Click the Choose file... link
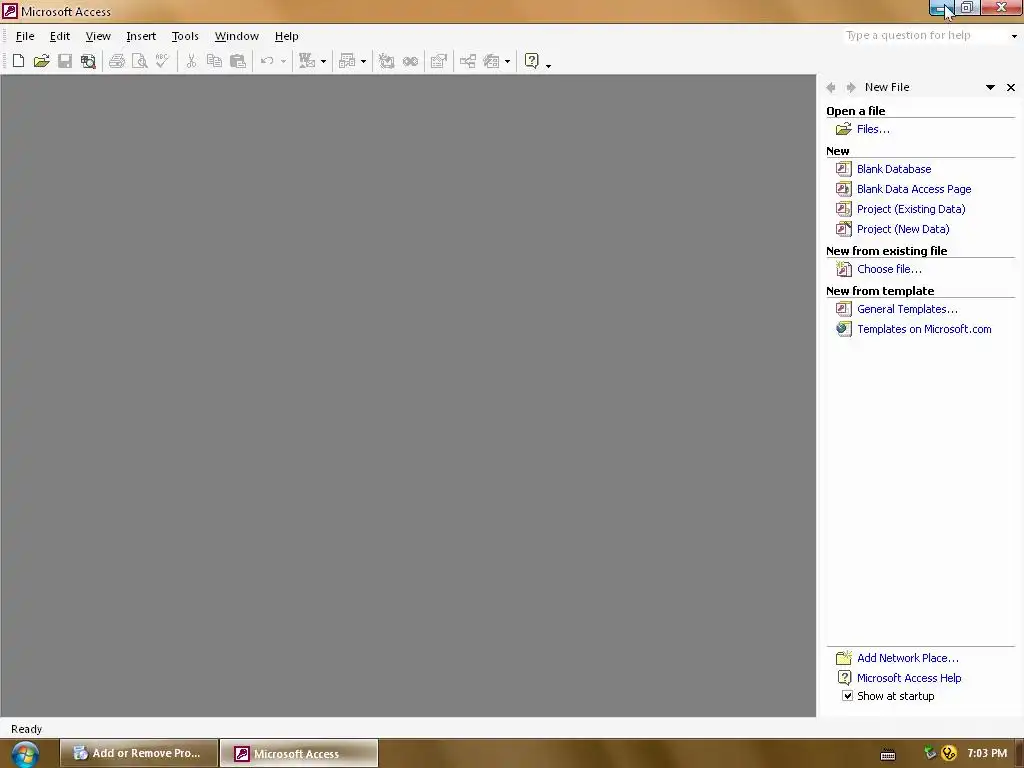Image resolution: width=1024 pixels, height=768 pixels. [889, 269]
